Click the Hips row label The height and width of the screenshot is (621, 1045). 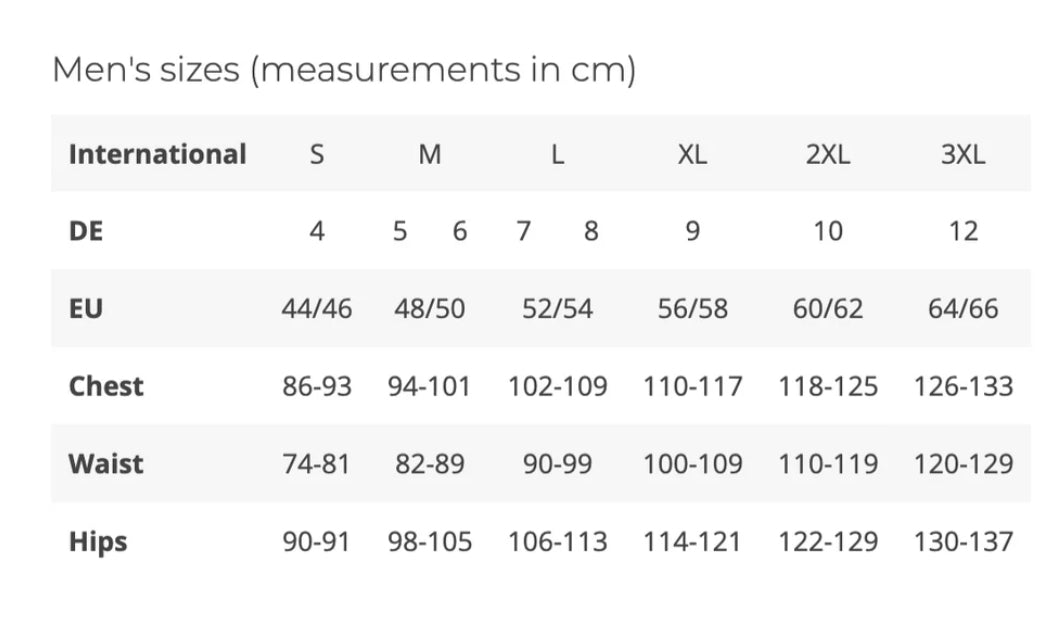click(98, 542)
